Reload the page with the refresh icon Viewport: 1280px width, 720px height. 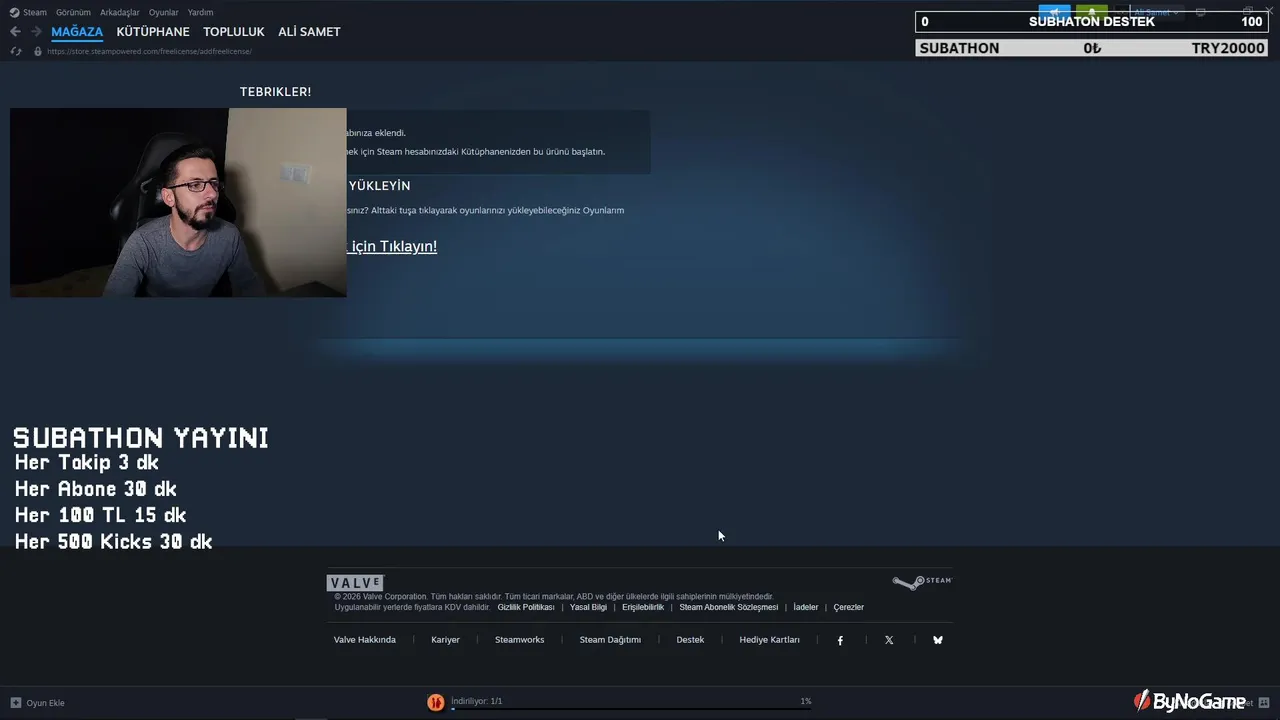click(x=16, y=51)
